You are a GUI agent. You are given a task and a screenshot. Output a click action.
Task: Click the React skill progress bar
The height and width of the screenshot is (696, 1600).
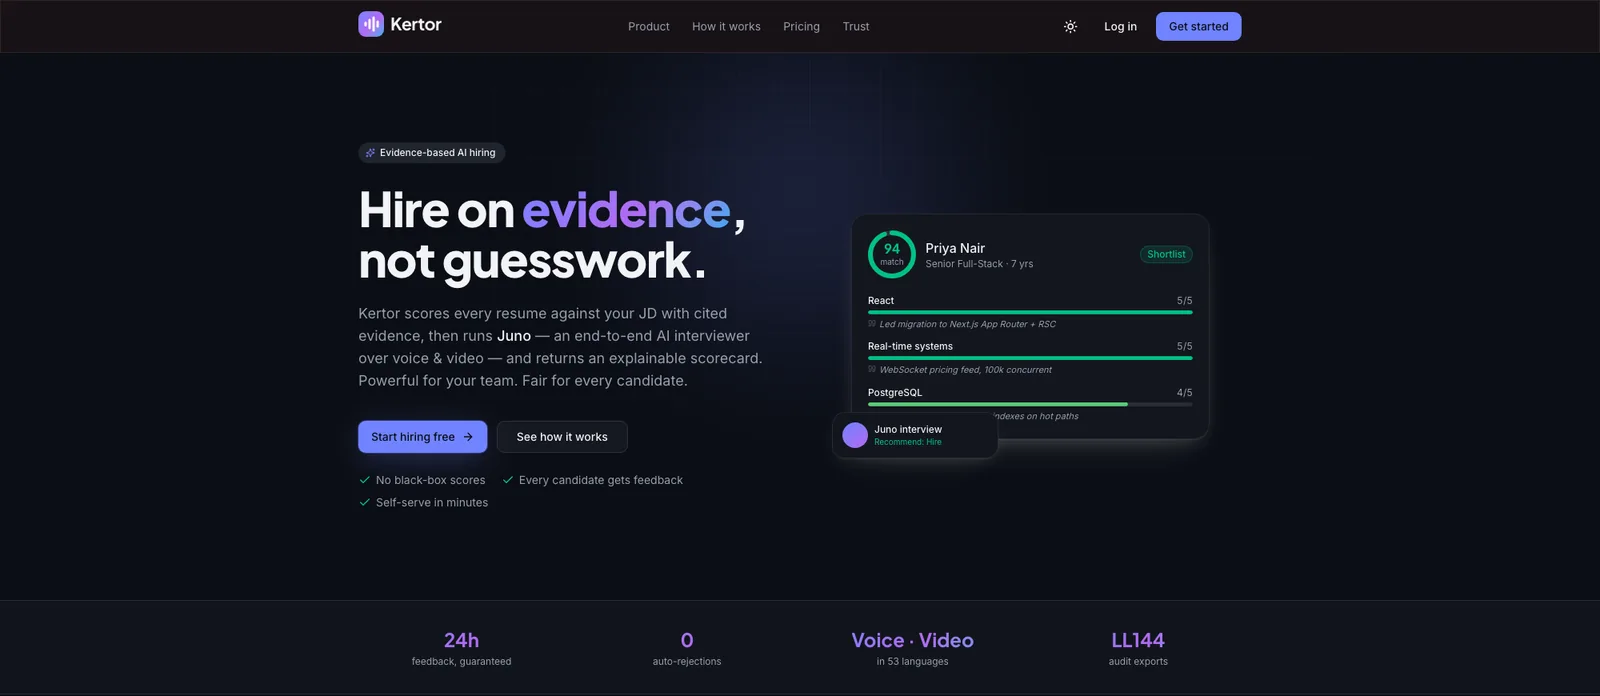point(1030,312)
